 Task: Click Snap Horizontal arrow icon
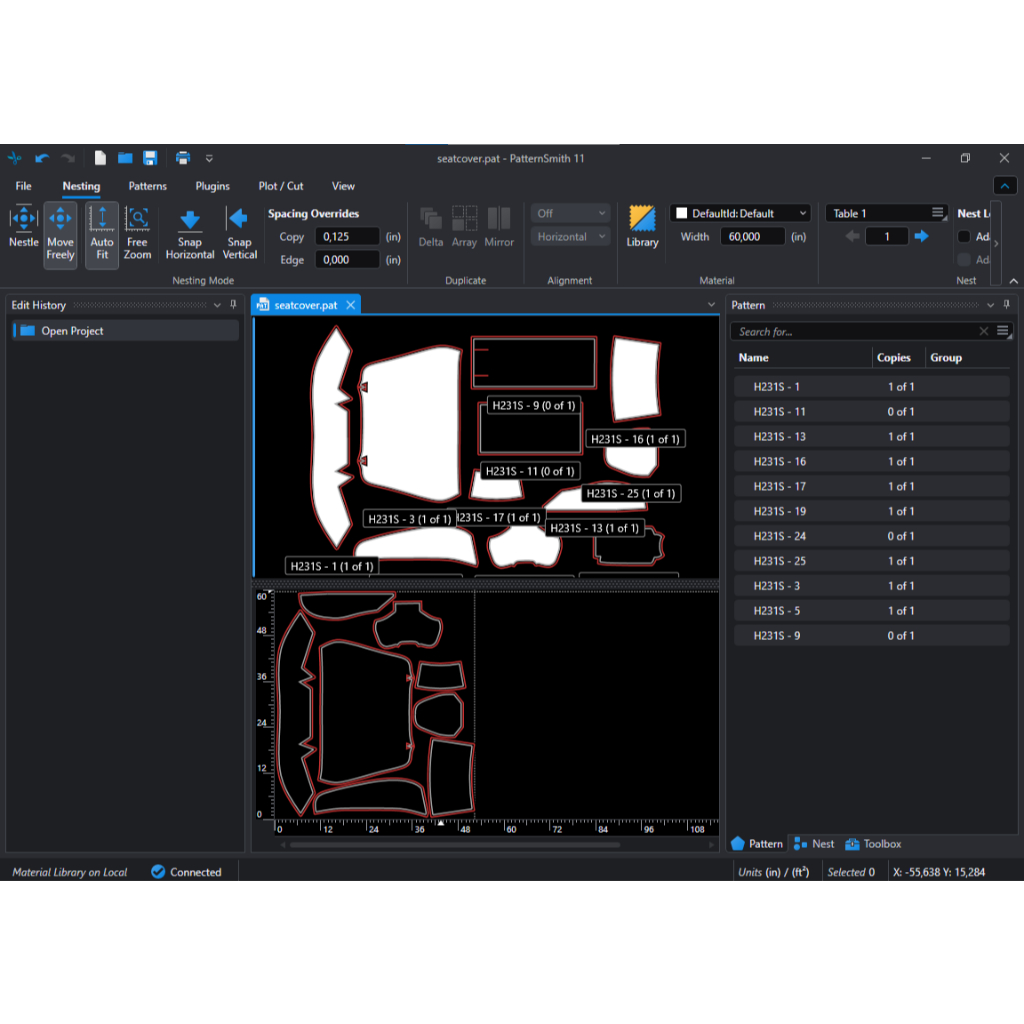(190, 220)
